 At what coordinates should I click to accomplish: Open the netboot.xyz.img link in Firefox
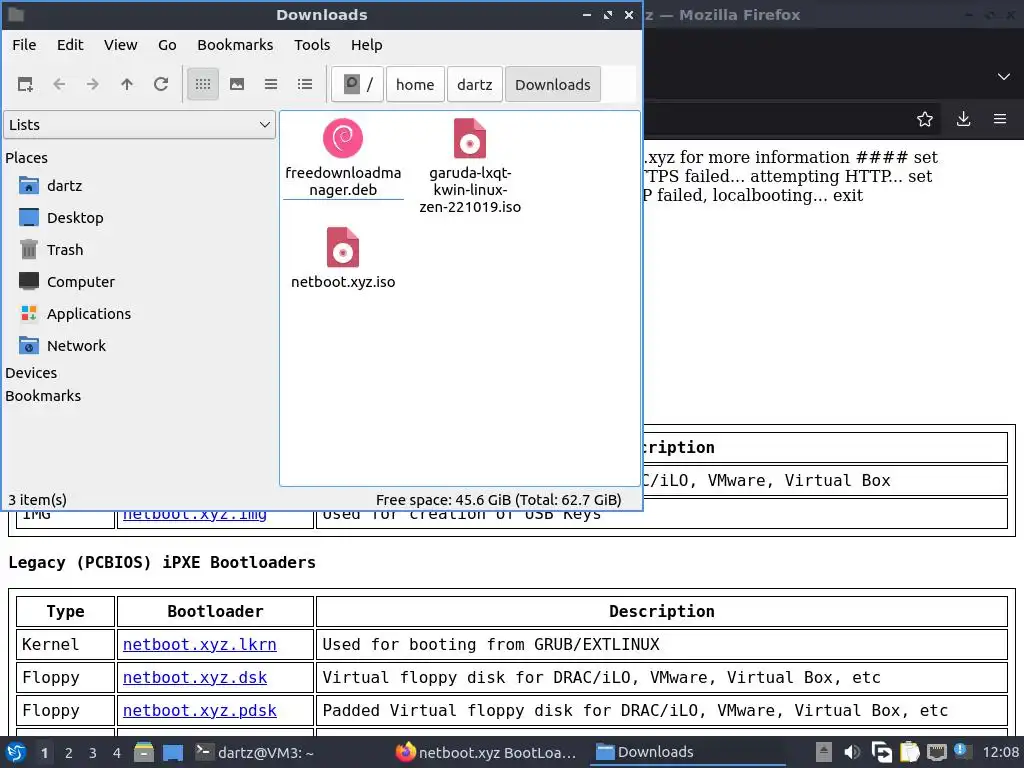click(x=195, y=515)
